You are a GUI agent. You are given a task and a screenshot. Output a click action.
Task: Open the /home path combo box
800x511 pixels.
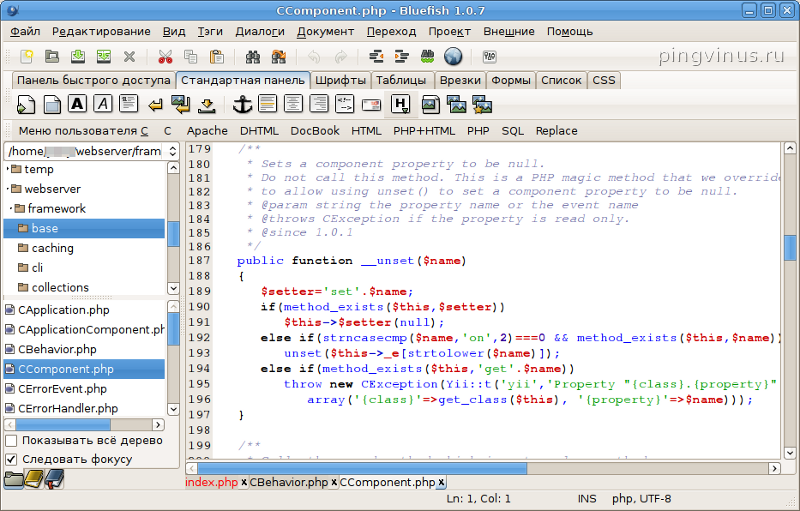coord(92,151)
